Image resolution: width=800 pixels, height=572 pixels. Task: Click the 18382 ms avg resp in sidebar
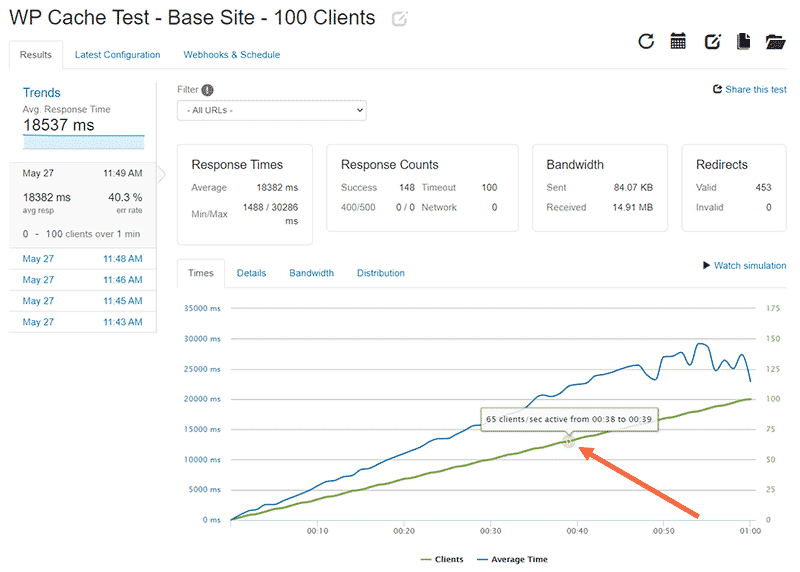(x=46, y=197)
